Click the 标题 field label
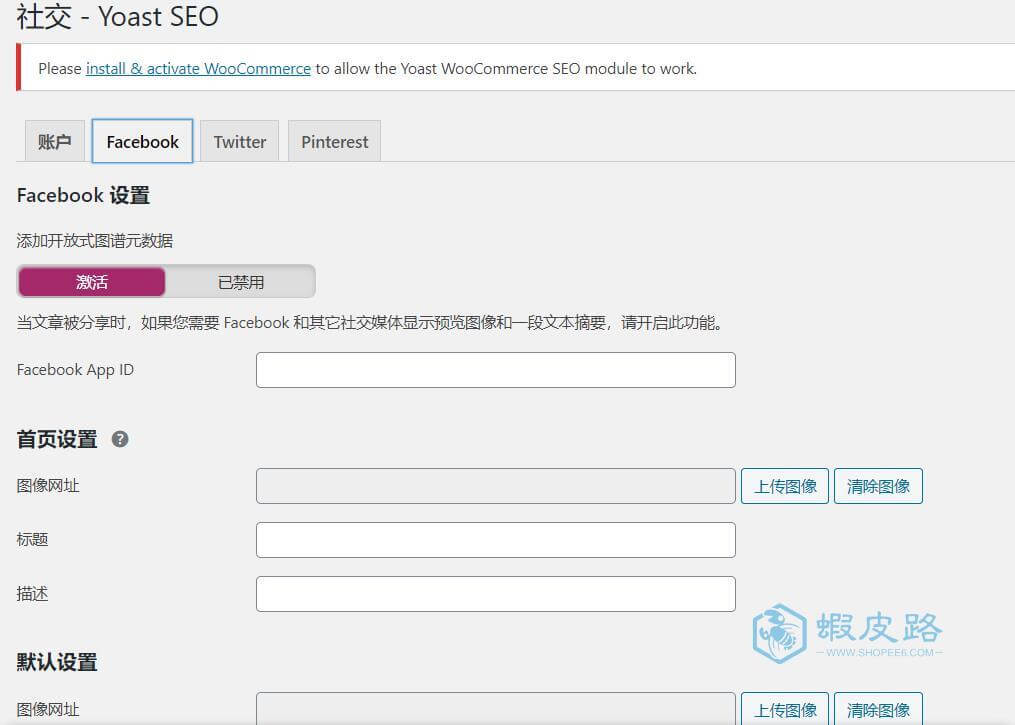 click(32, 540)
